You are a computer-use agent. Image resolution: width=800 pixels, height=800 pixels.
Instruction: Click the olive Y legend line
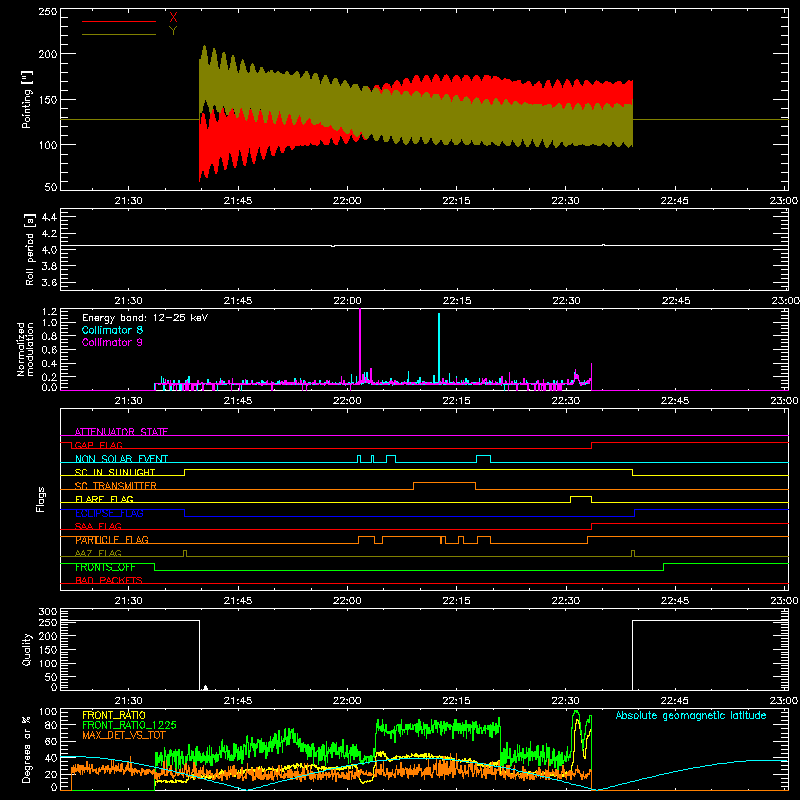119,34
